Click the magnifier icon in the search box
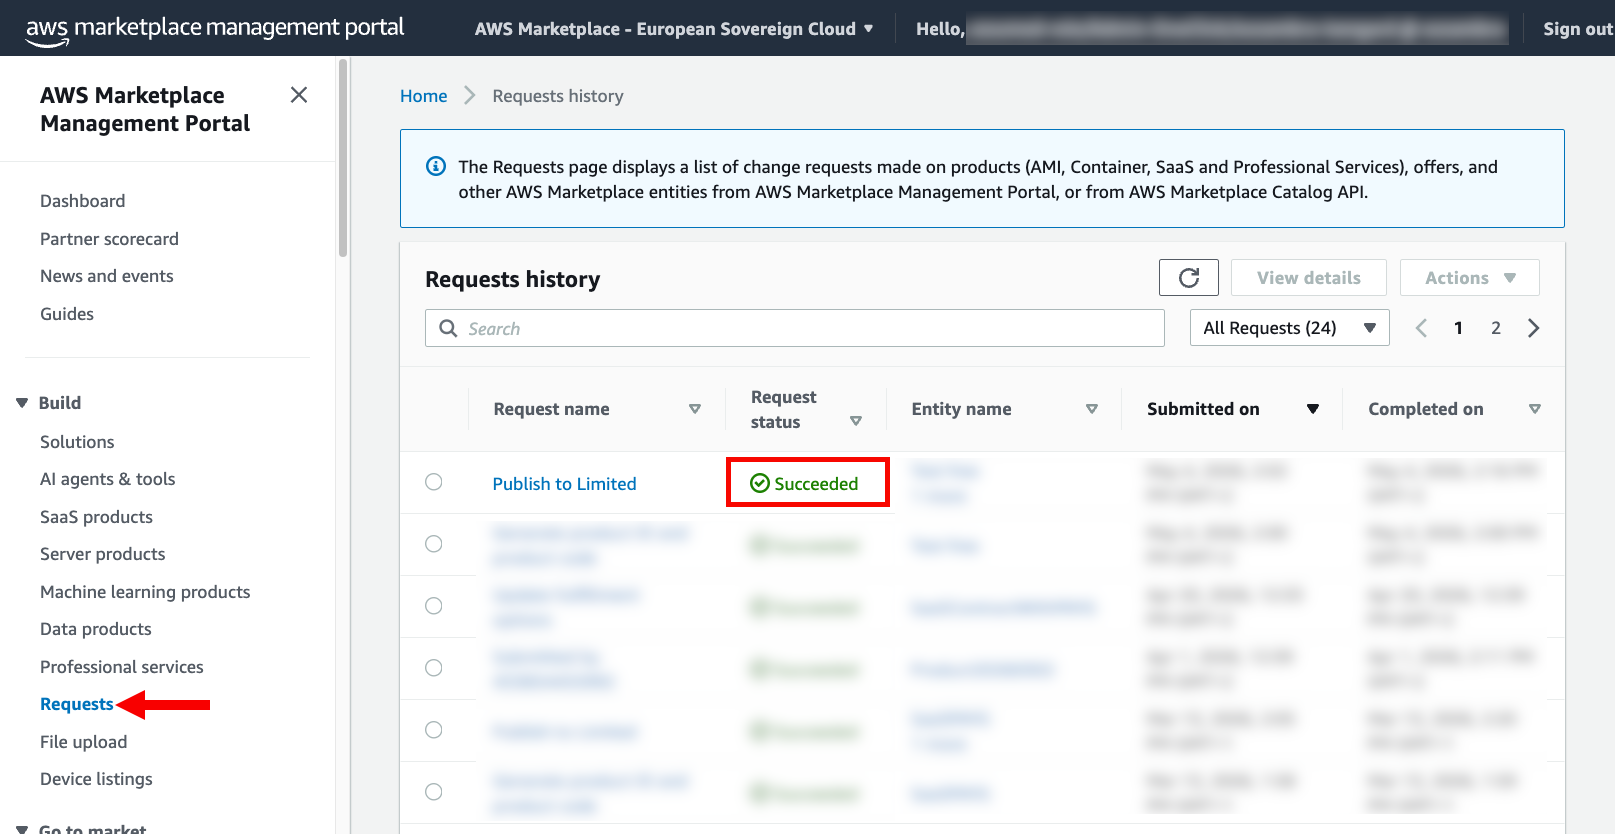The image size is (1615, 834). tap(449, 328)
